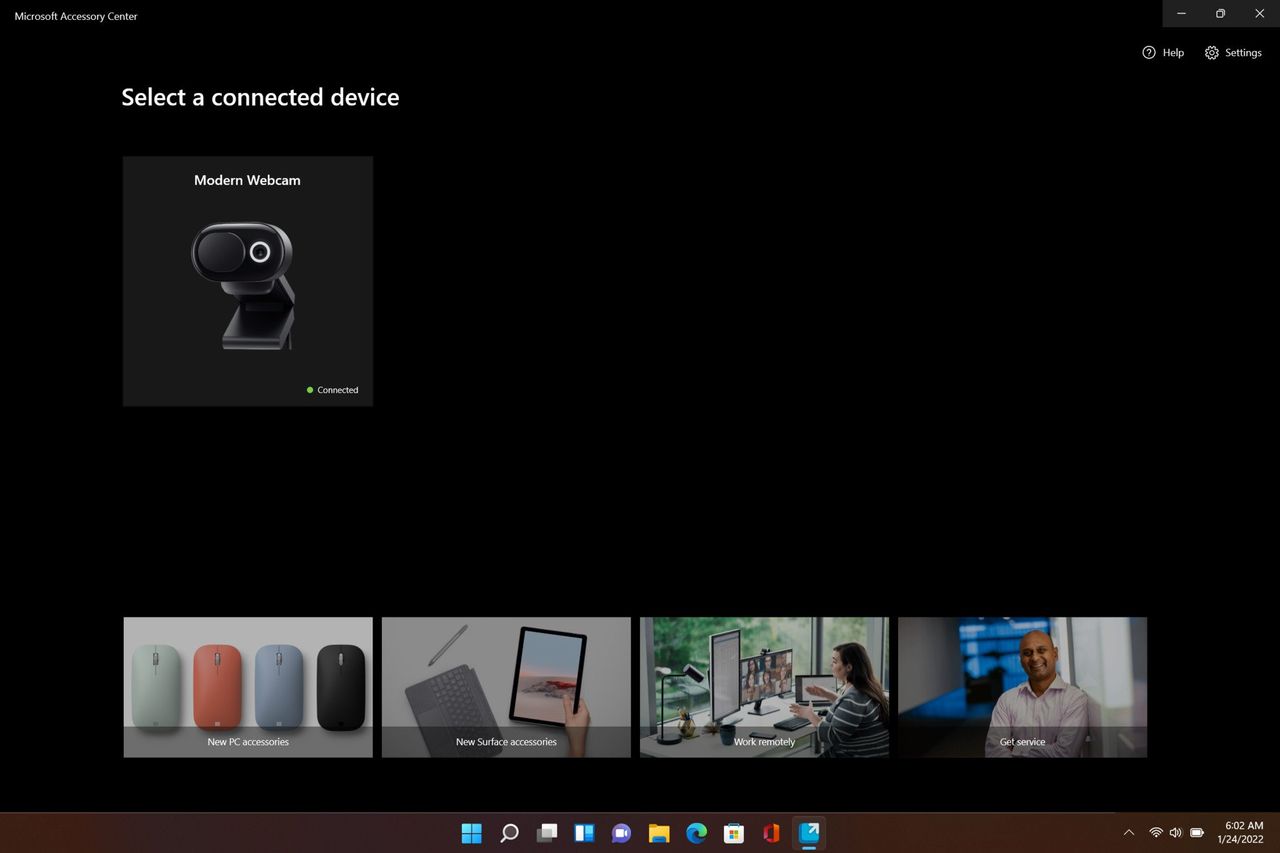Click the volume speaker tray icon
1280x853 pixels.
pyautogui.click(x=1175, y=833)
